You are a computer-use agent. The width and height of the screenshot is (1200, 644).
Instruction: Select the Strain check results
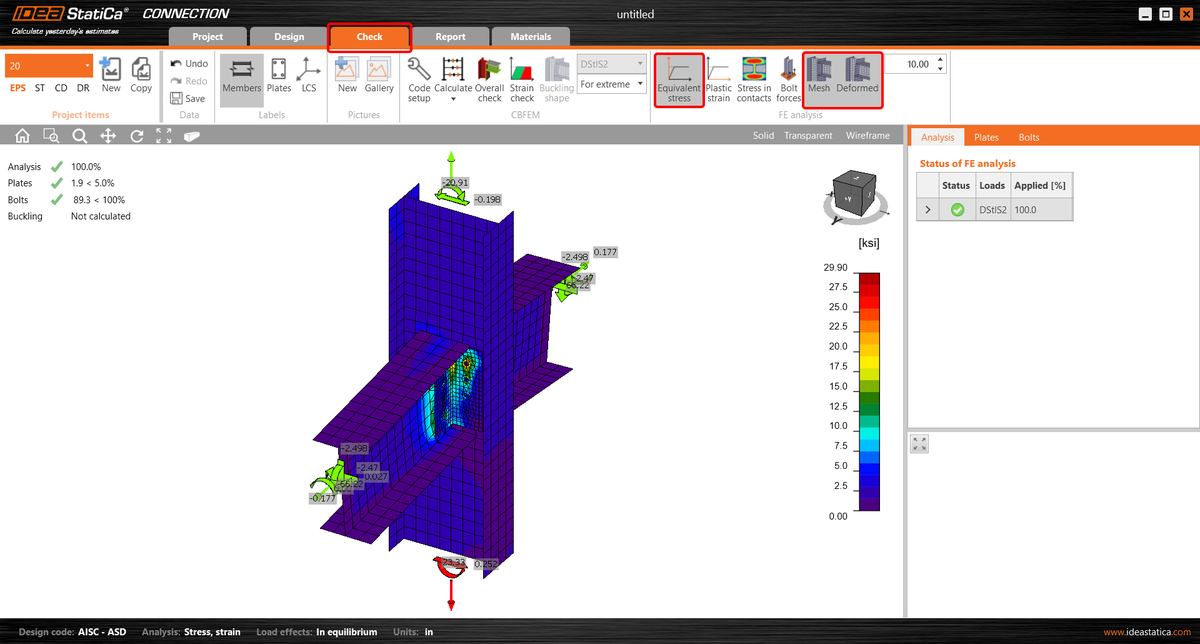click(x=521, y=80)
